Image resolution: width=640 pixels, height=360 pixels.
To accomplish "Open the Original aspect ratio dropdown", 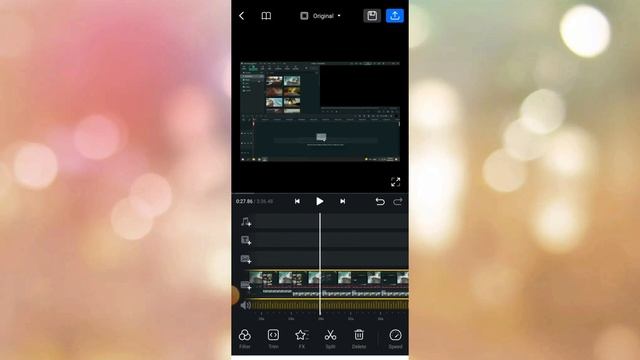I will 320,16.
